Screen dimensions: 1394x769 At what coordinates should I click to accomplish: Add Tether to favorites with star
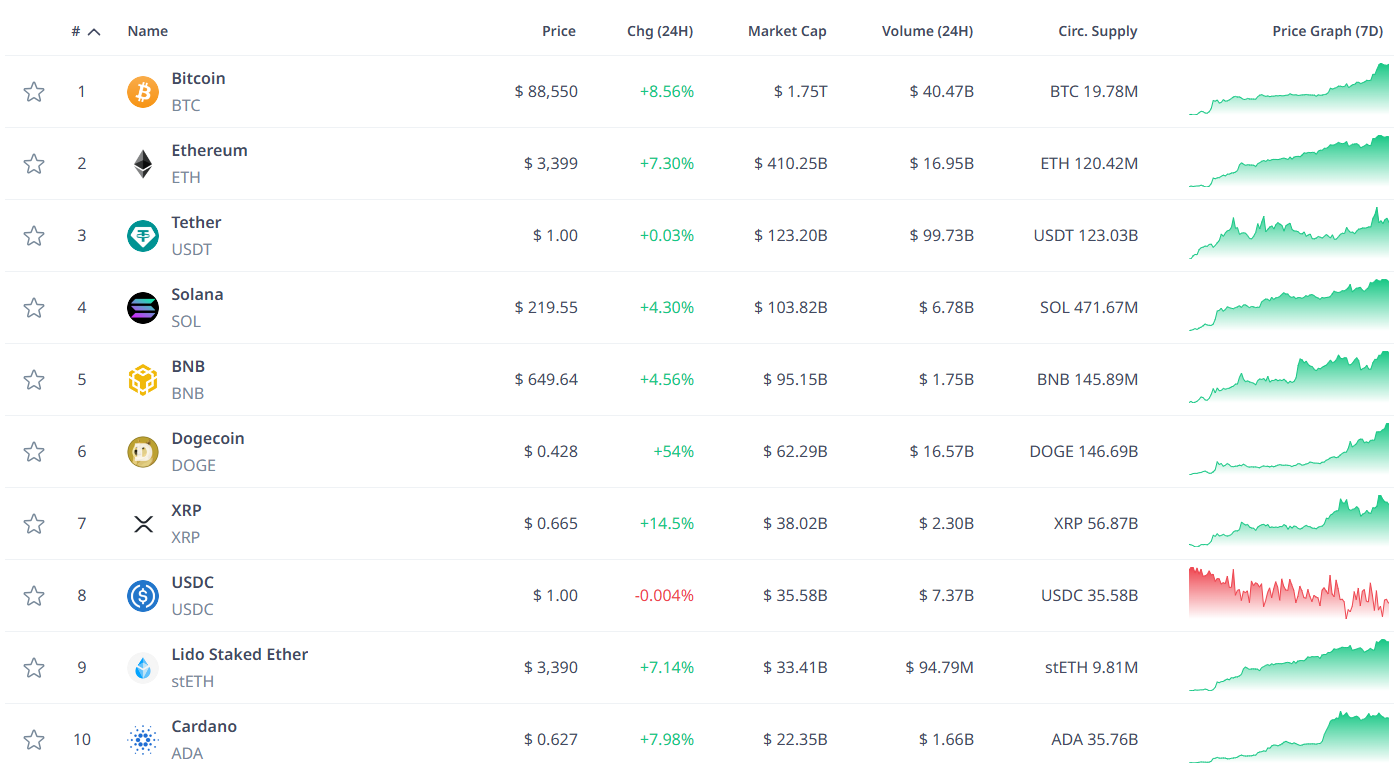click(34, 236)
